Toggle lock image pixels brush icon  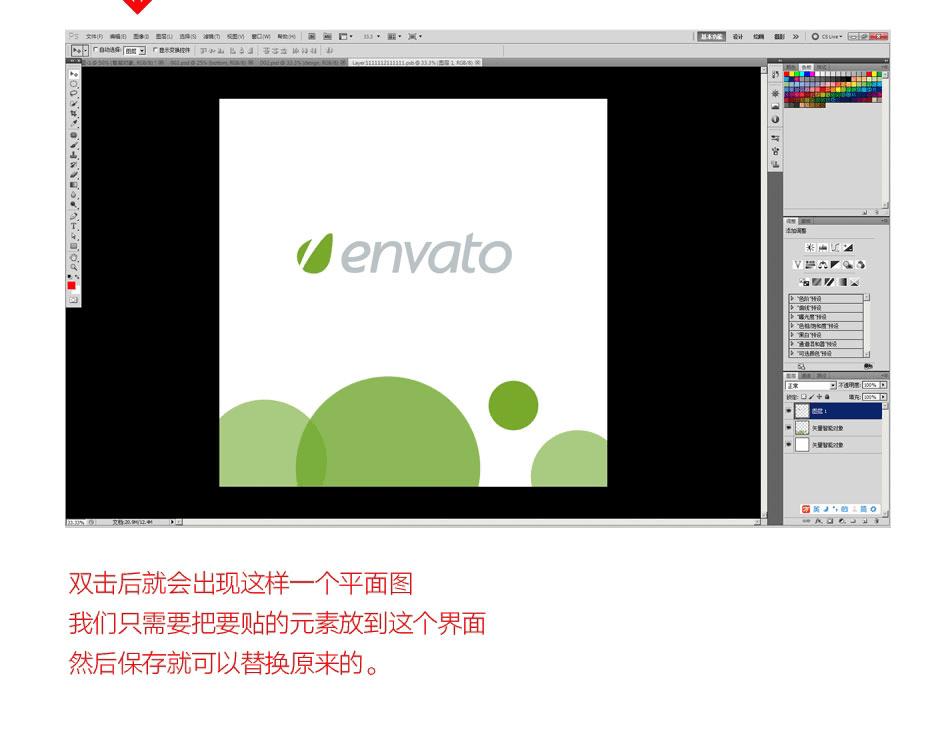point(812,397)
